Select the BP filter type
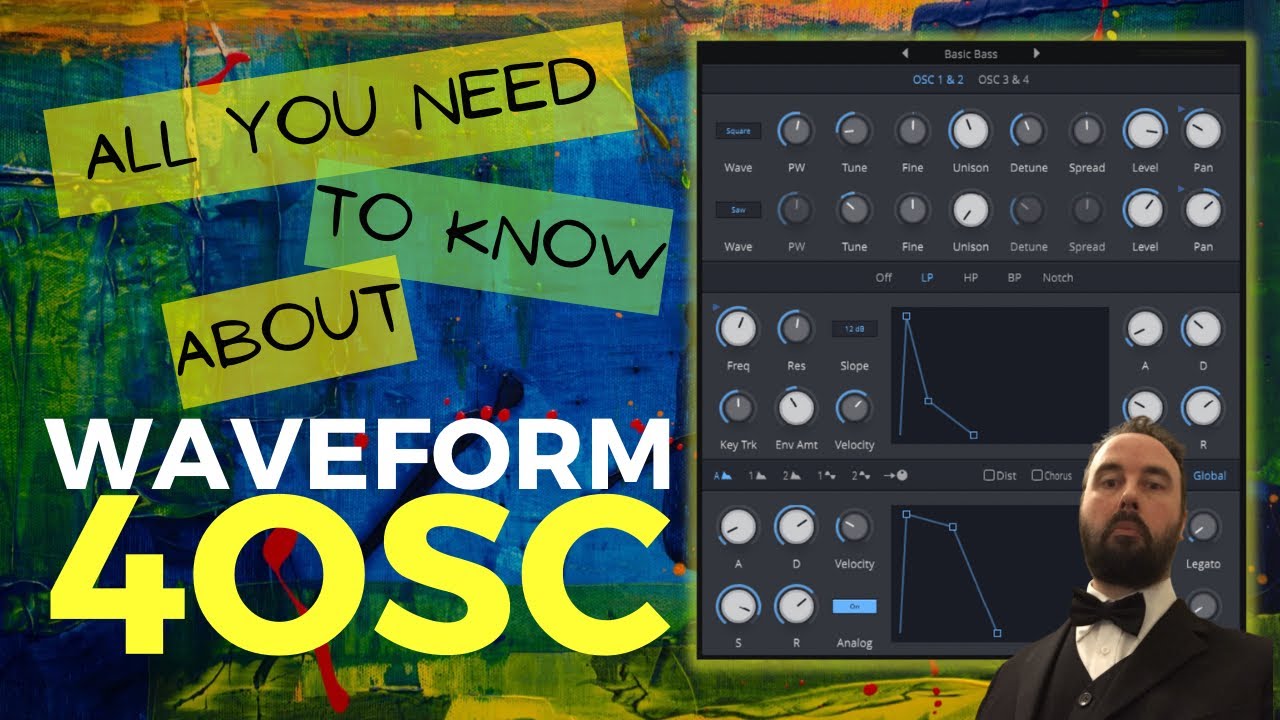 [x=1014, y=278]
